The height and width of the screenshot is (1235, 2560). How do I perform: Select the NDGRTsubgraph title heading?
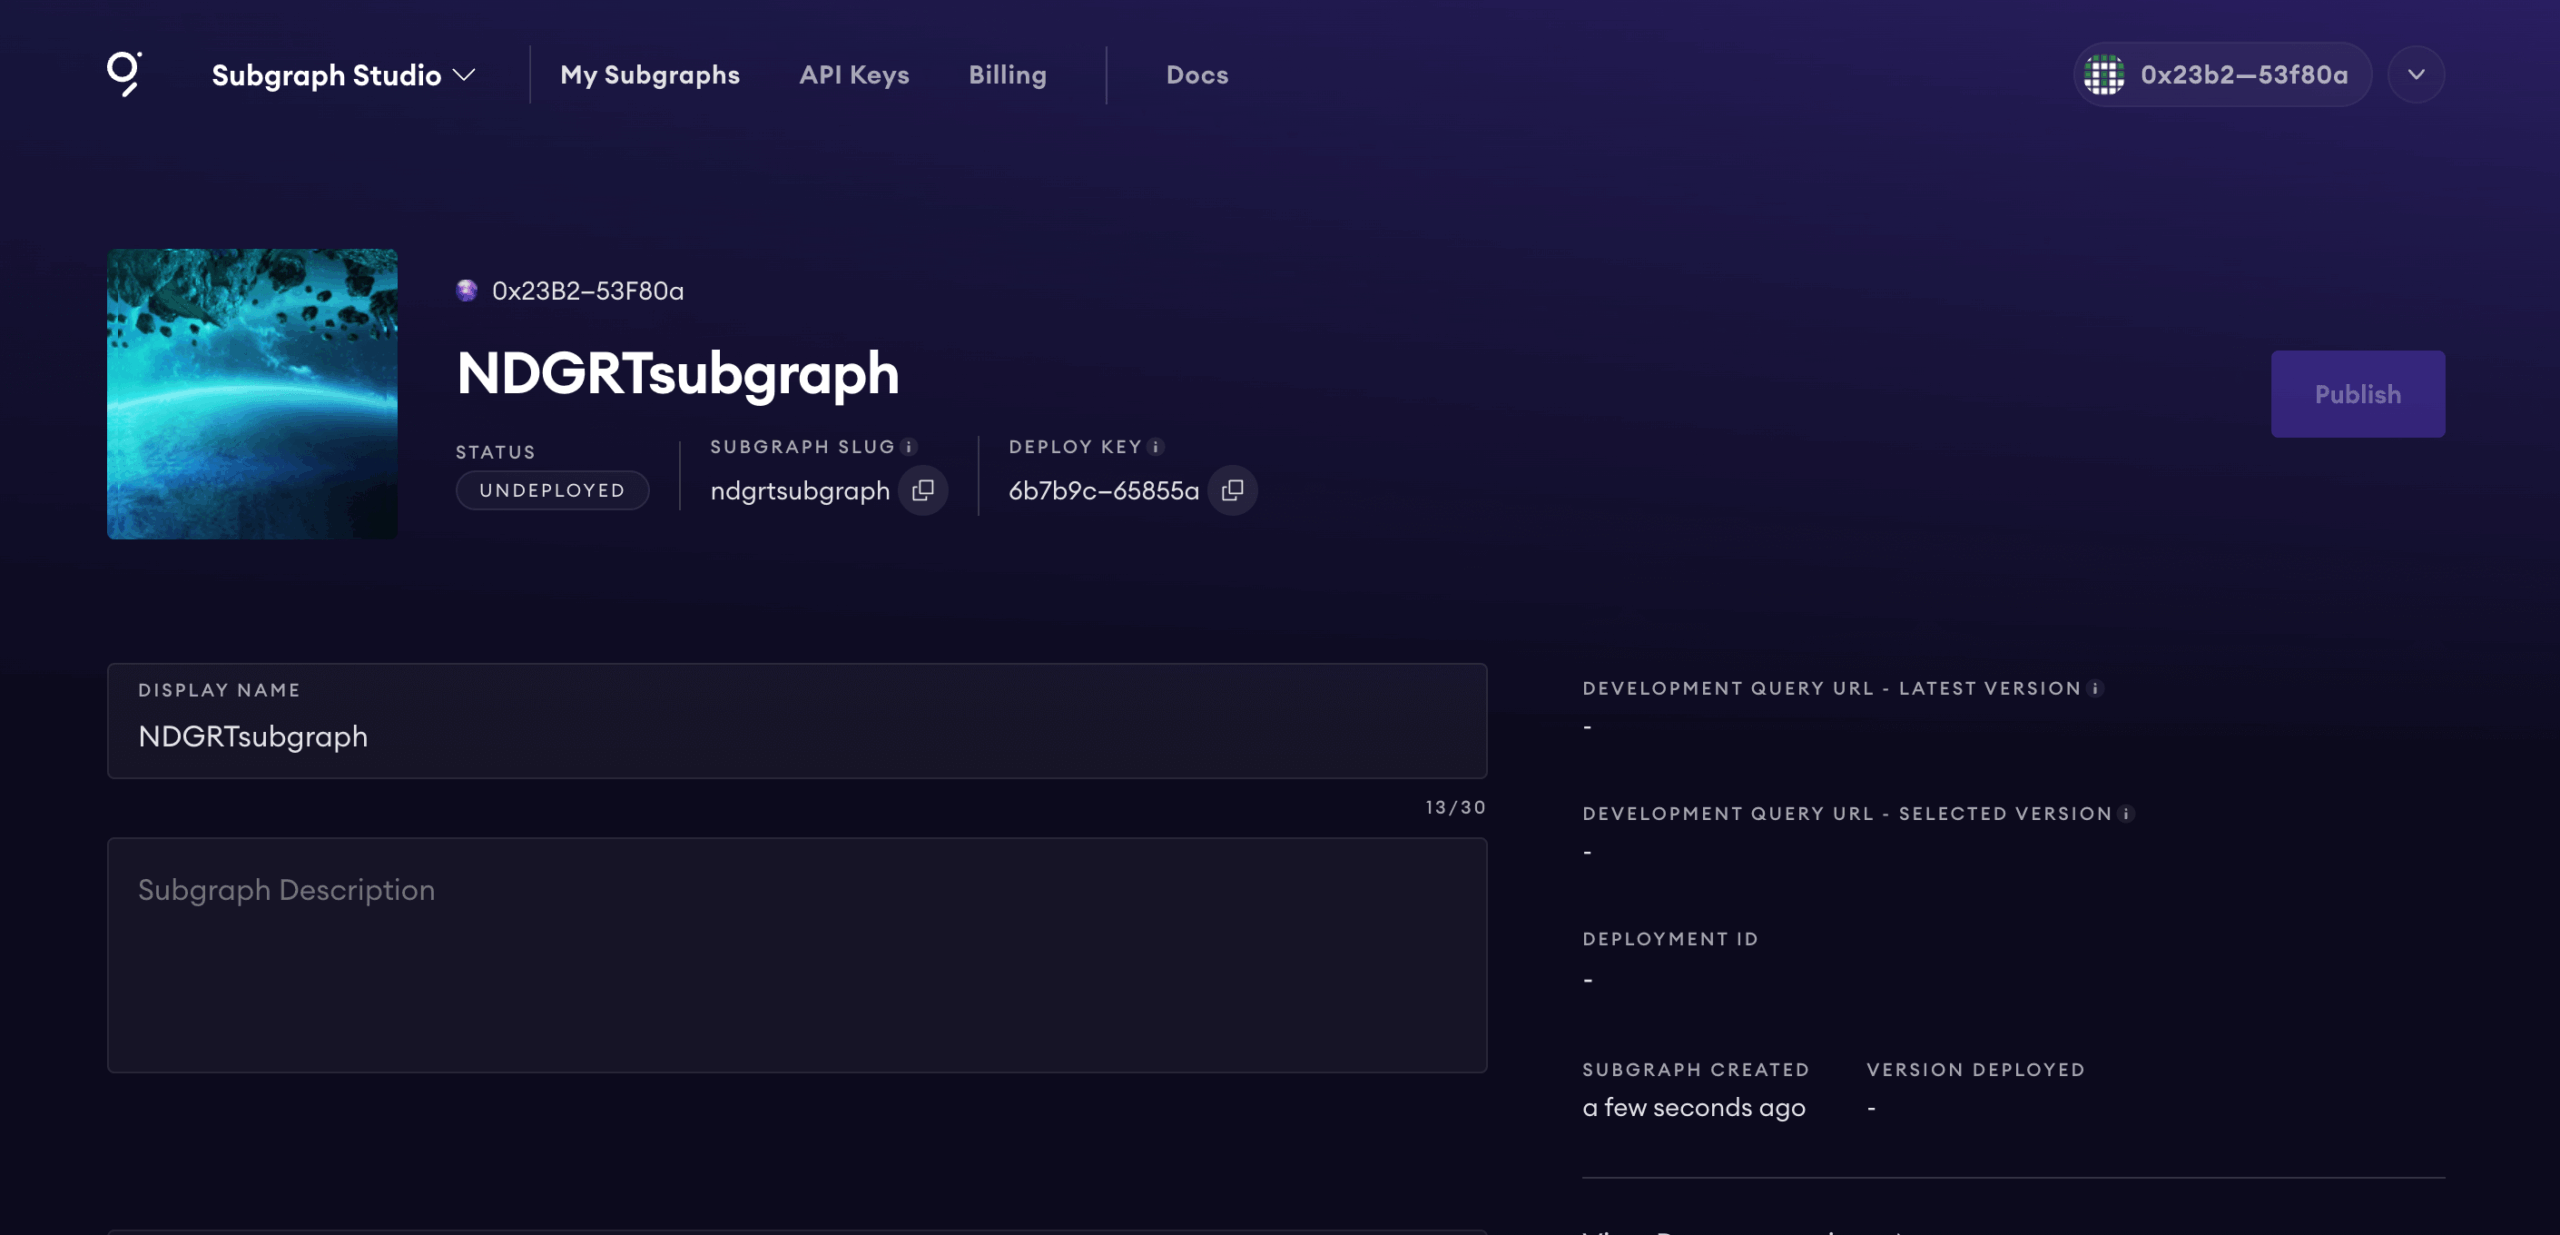(x=678, y=374)
